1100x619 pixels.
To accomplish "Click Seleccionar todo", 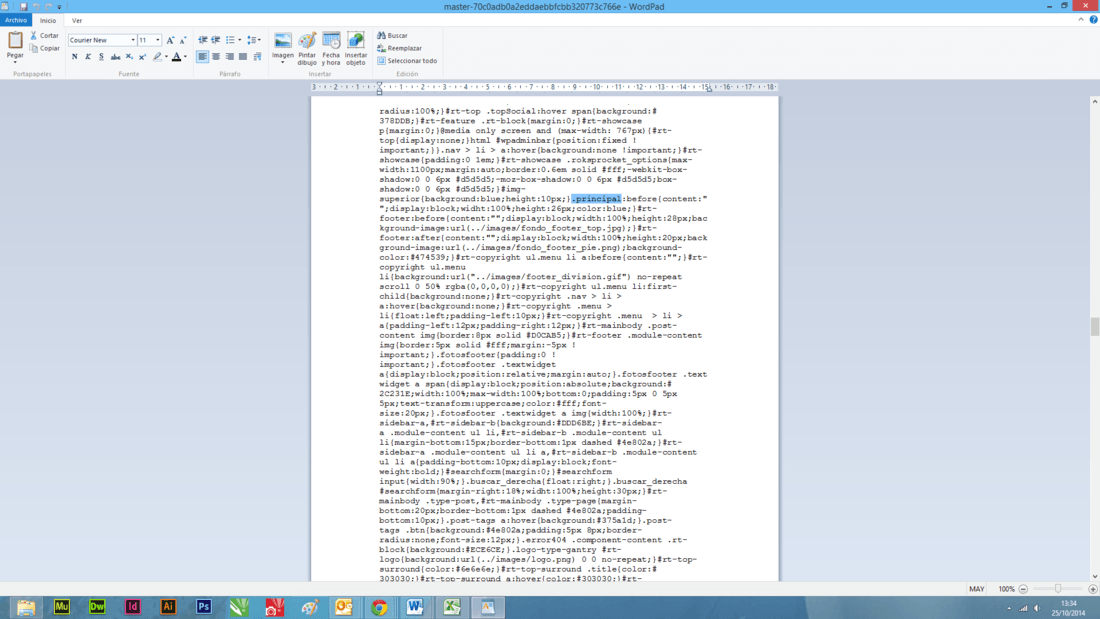I will point(407,61).
